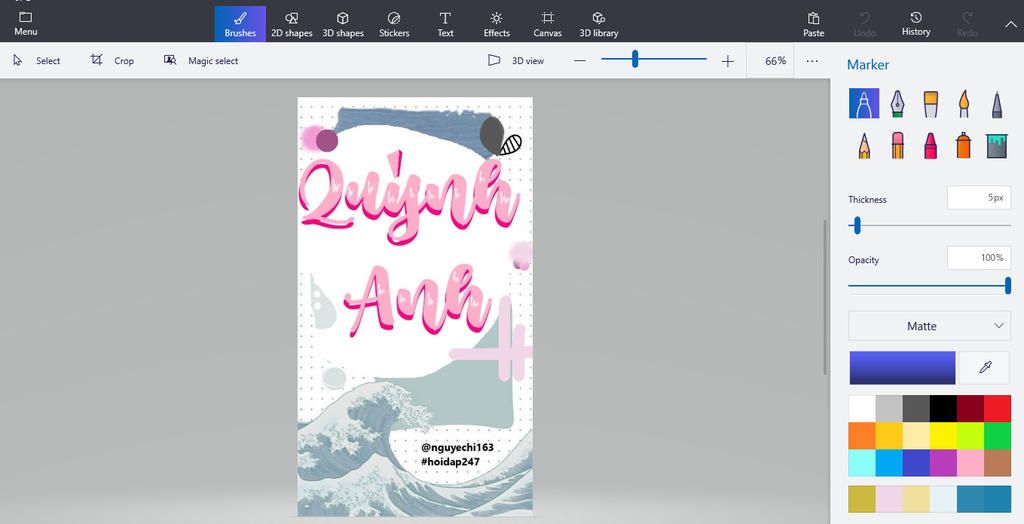Open the History panel
Viewport: 1024px width, 524px height.
pos(916,24)
